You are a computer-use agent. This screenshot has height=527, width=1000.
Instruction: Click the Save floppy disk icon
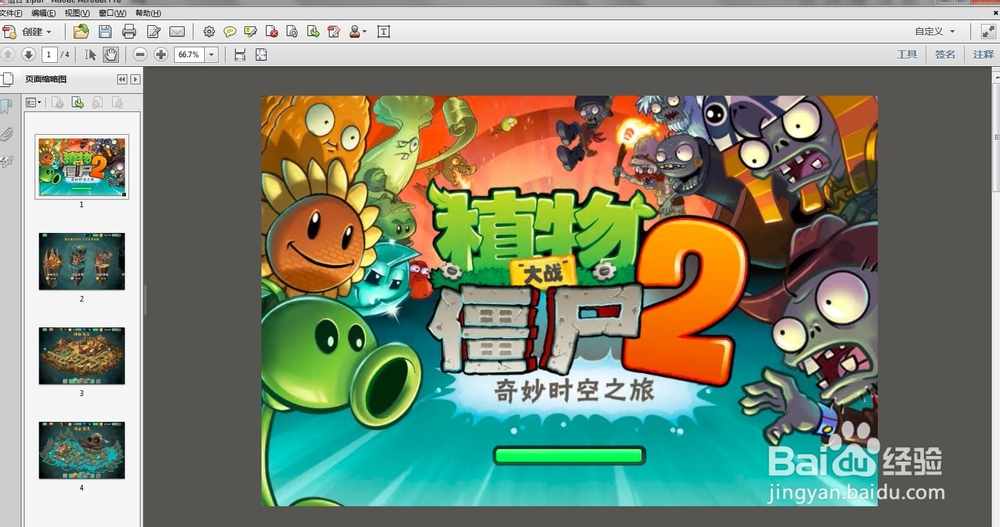(105, 31)
